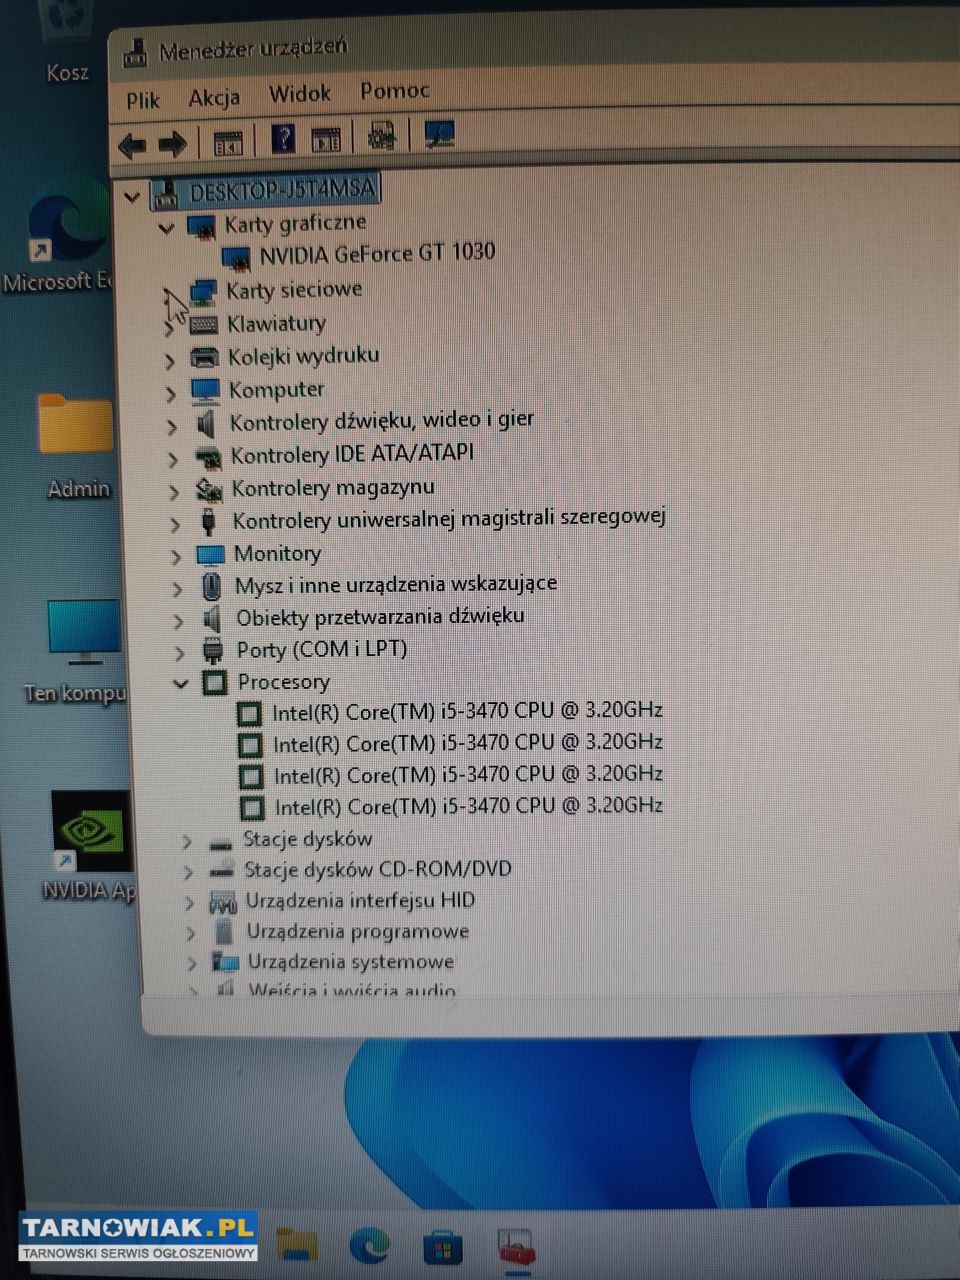This screenshot has width=960, height=1280.
Task: Open the Widok menu
Action: 299,94
